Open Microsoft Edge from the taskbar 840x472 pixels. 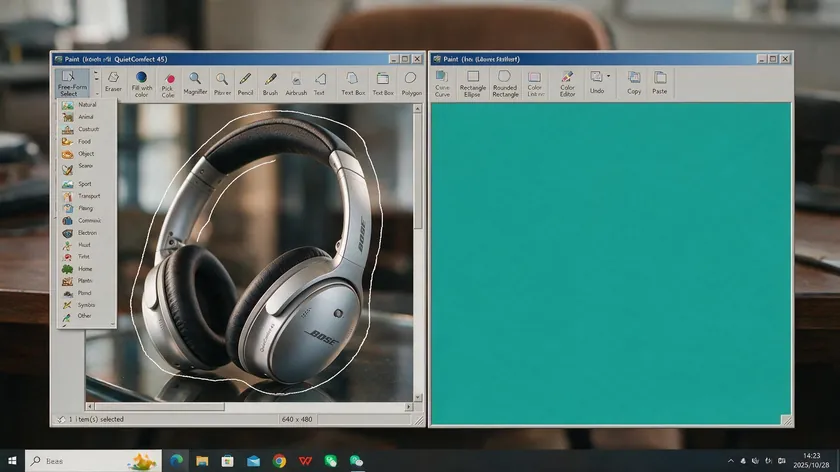[x=176, y=461]
